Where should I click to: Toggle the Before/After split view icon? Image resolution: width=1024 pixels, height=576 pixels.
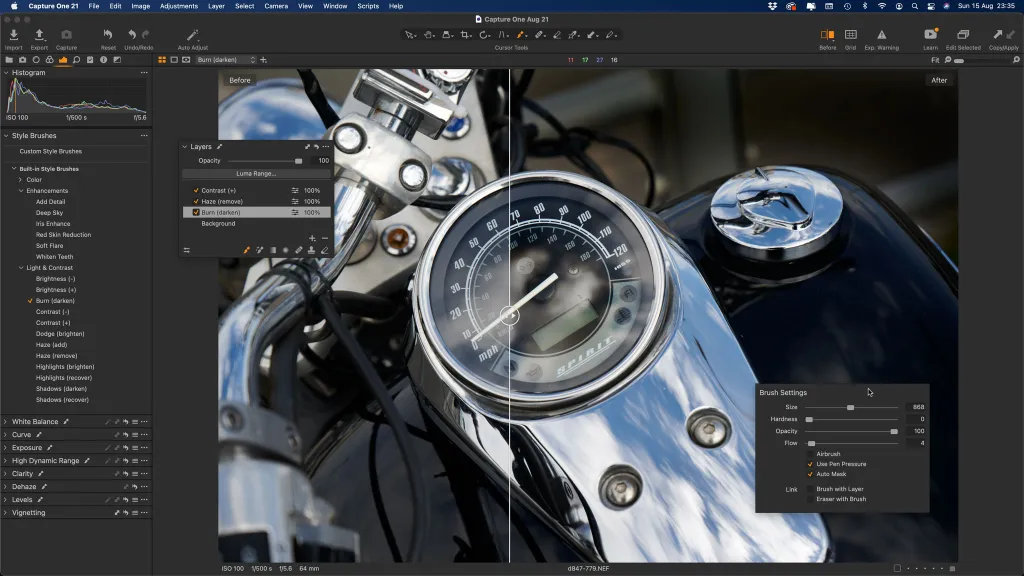tap(827, 35)
